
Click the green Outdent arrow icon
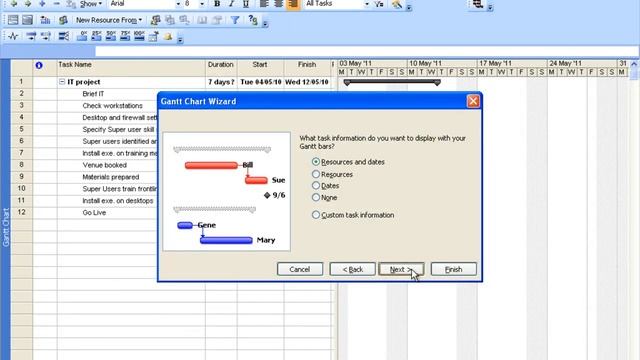[13, 4]
